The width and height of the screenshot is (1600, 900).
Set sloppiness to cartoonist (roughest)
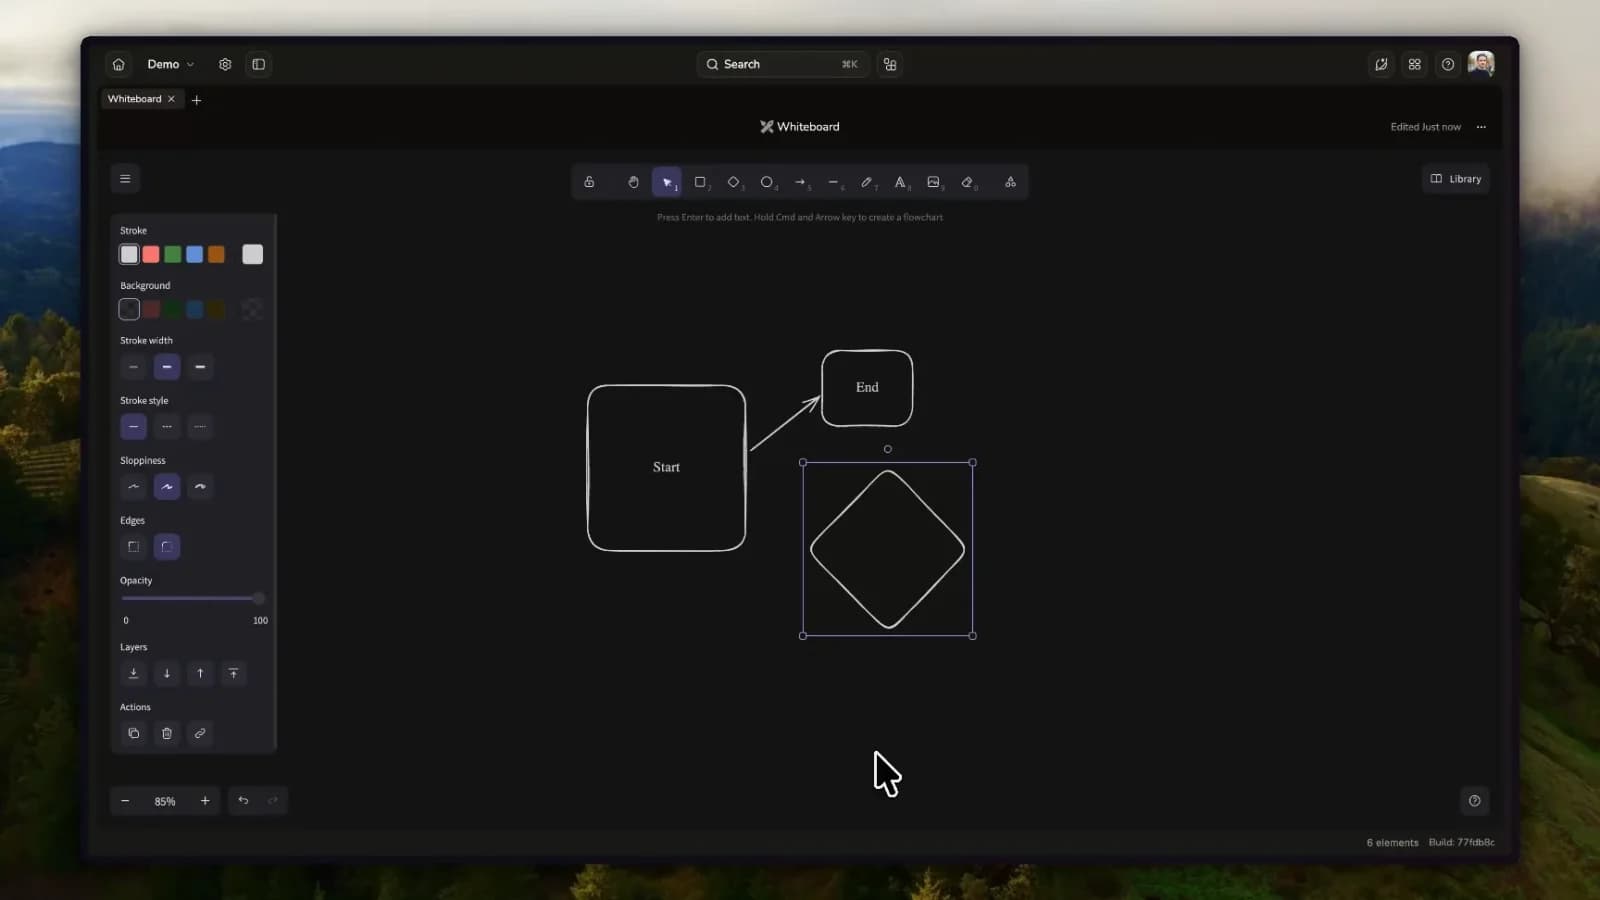200,487
